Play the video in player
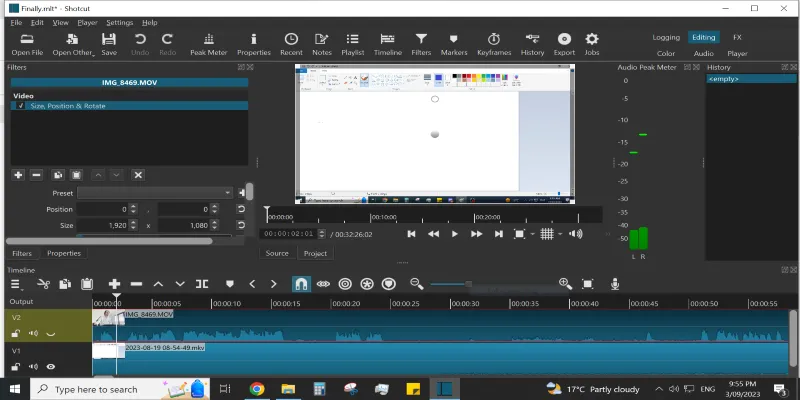Viewport: 800px width, 400px height. [x=455, y=234]
